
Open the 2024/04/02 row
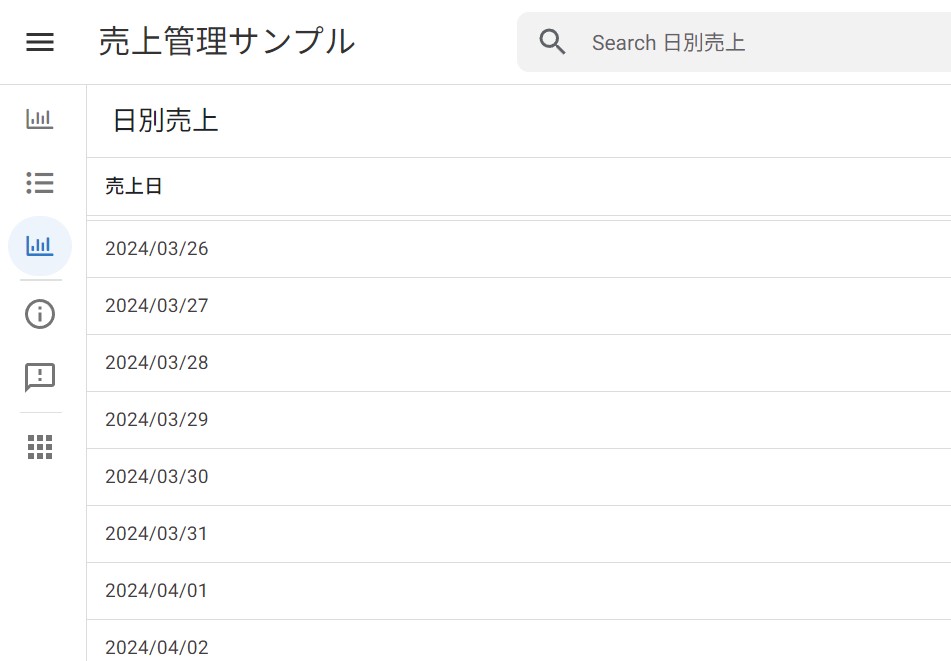(x=157, y=647)
